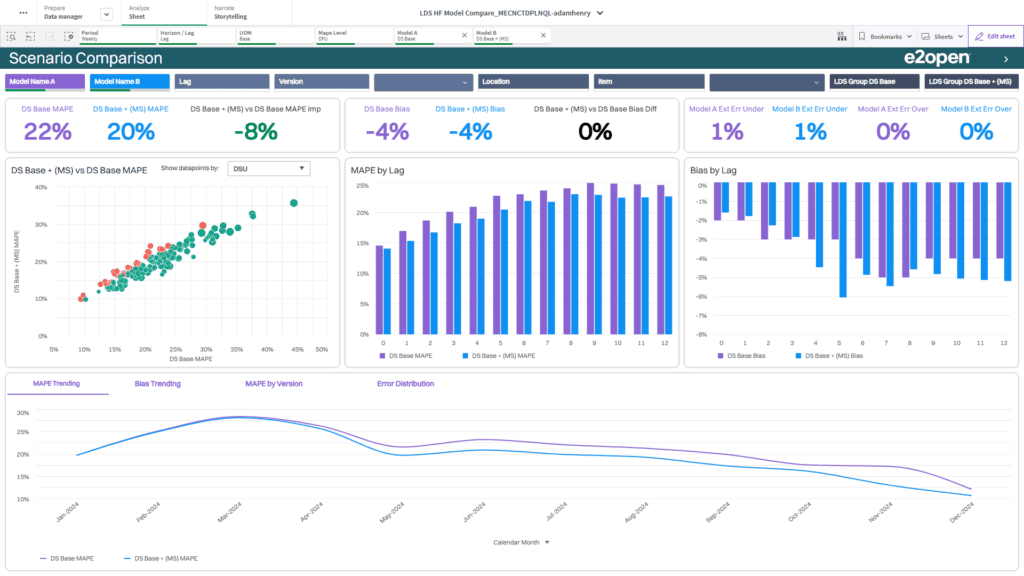Expand the Sheets dropdown
The image size is (1024, 576).
click(x=941, y=36)
